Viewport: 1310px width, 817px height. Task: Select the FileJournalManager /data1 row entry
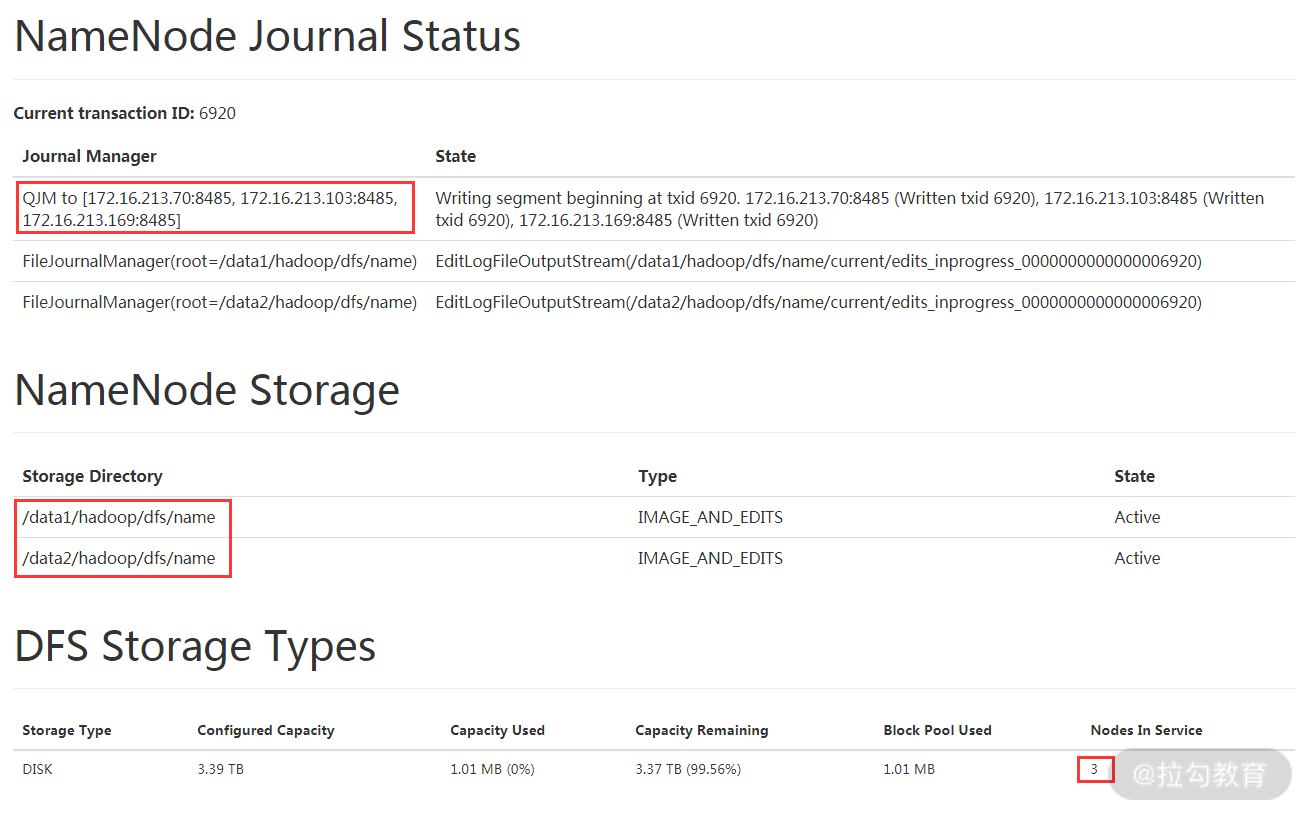219,261
